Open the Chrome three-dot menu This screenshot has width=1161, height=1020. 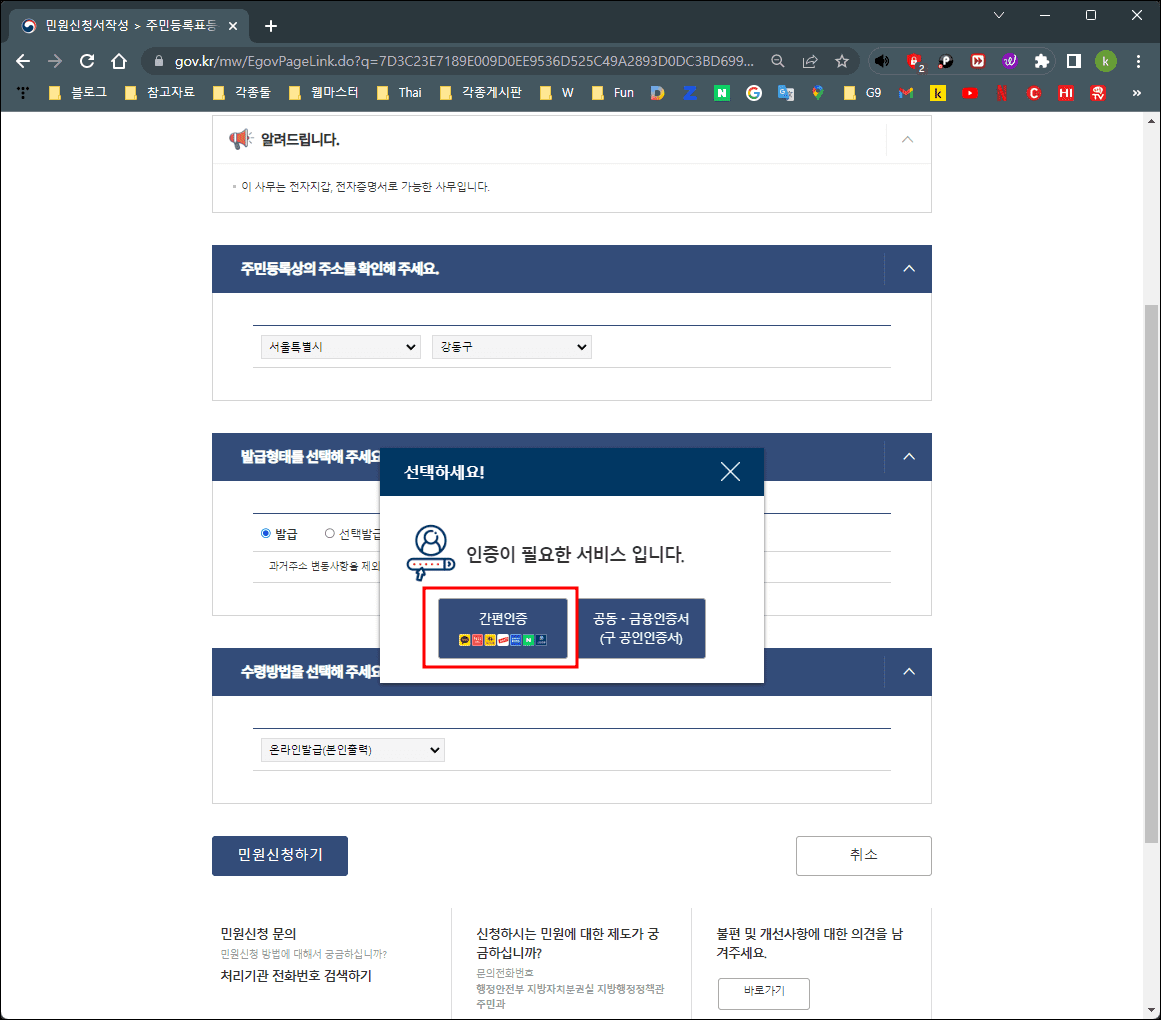(1138, 61)
